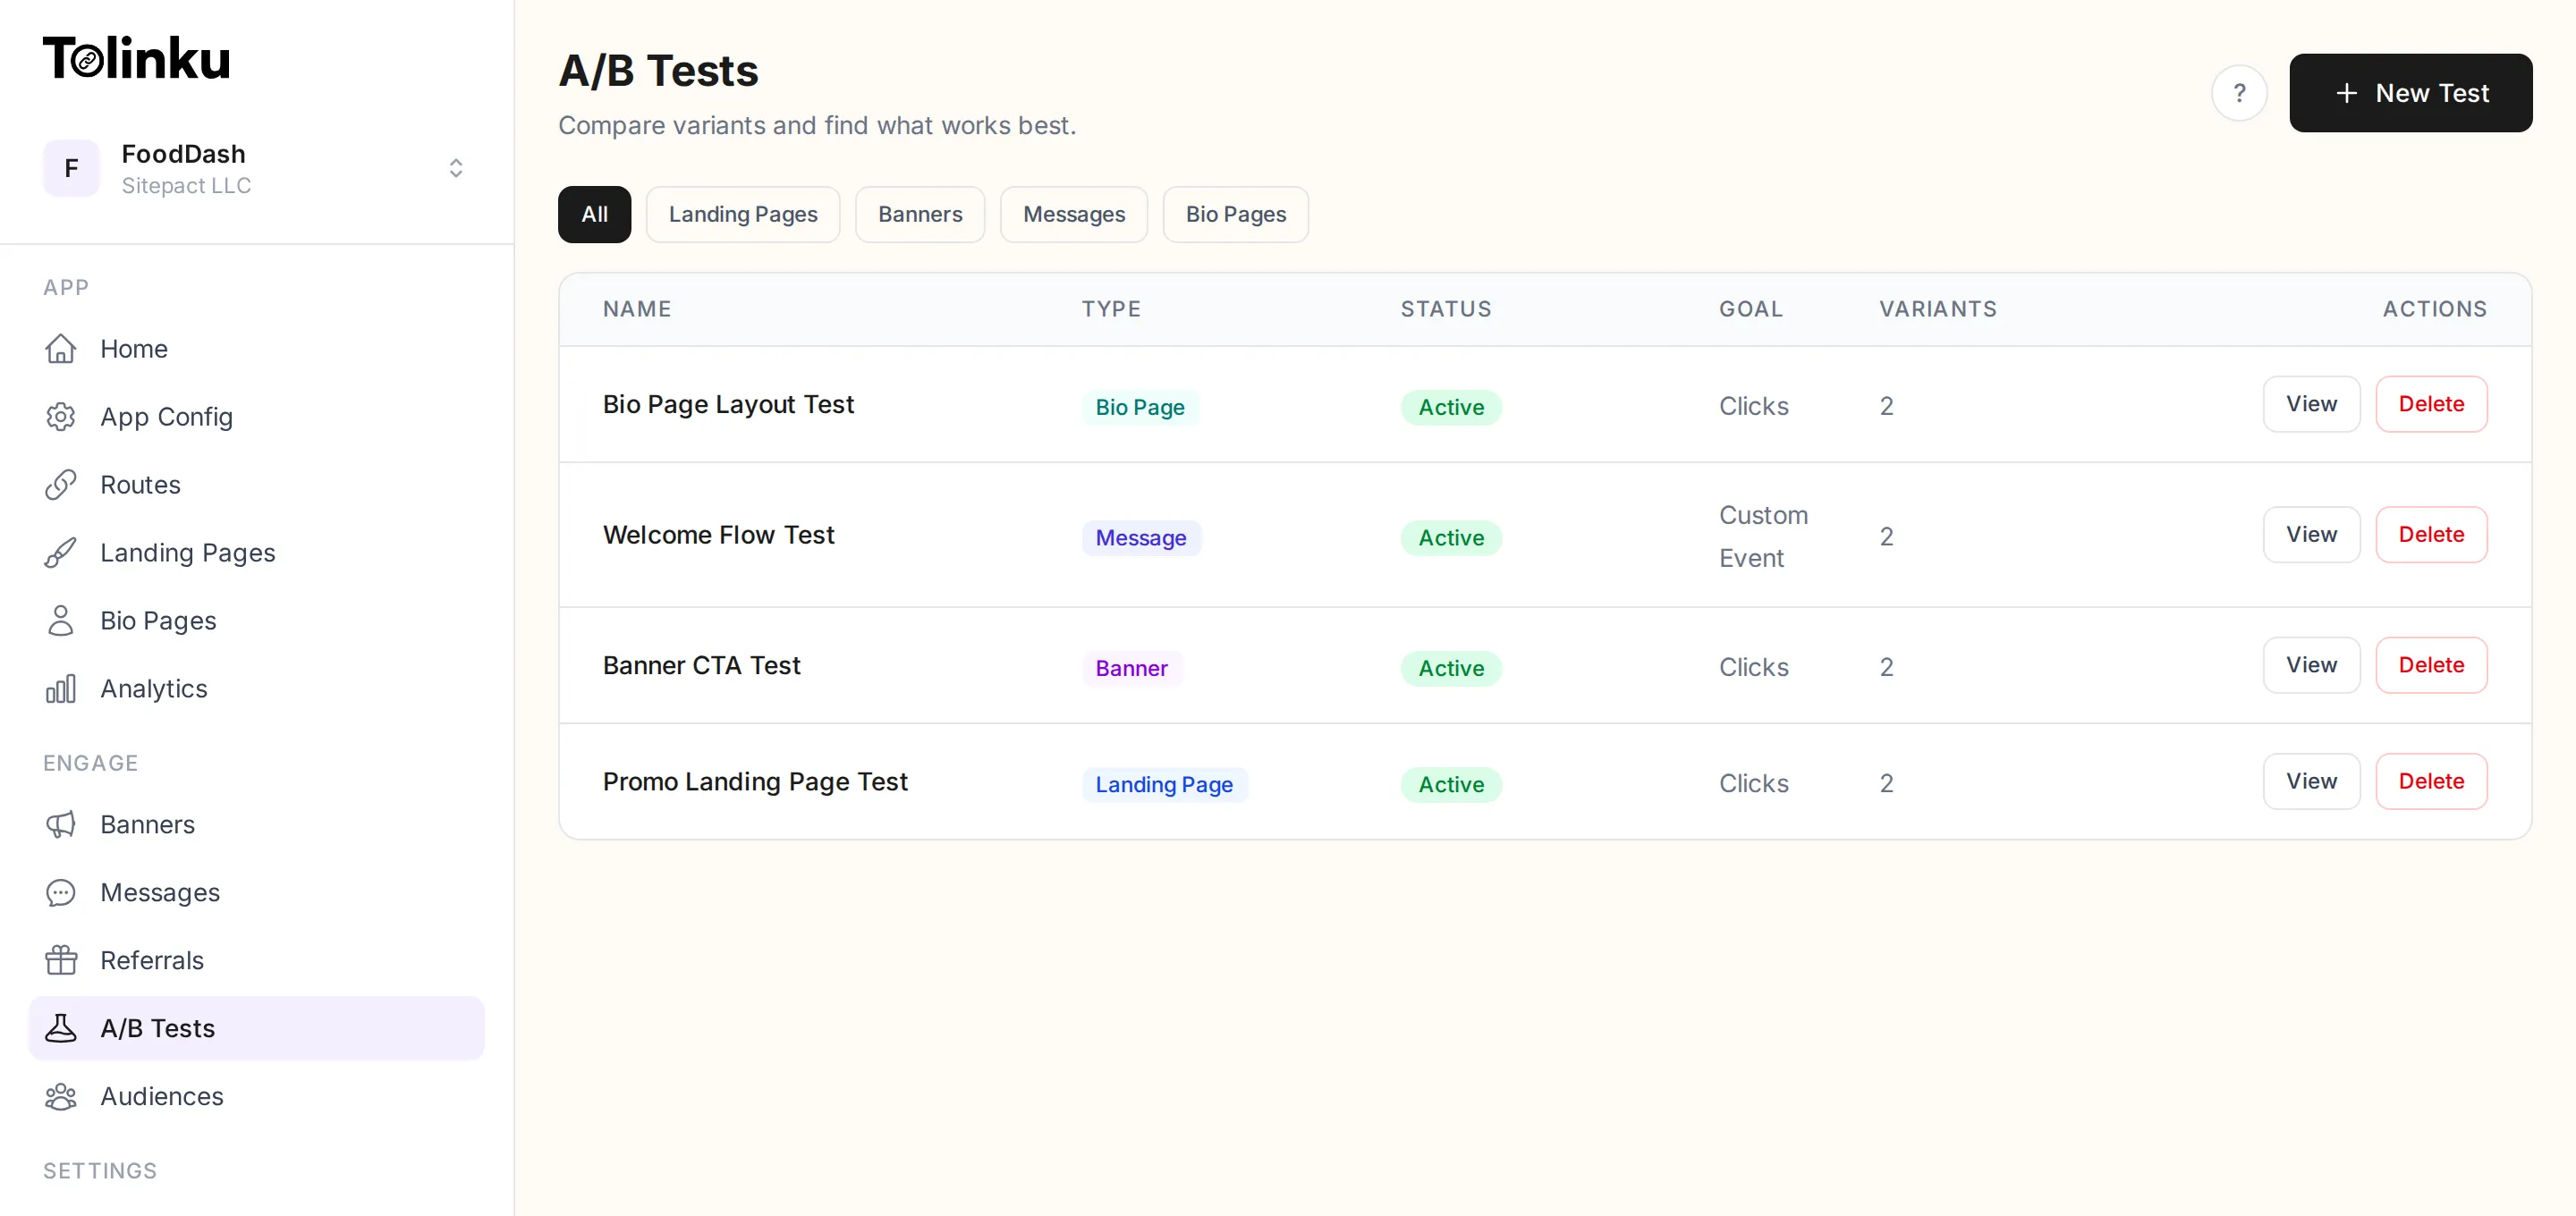Switch to the Landing Pages filter tab

(743, 214)
